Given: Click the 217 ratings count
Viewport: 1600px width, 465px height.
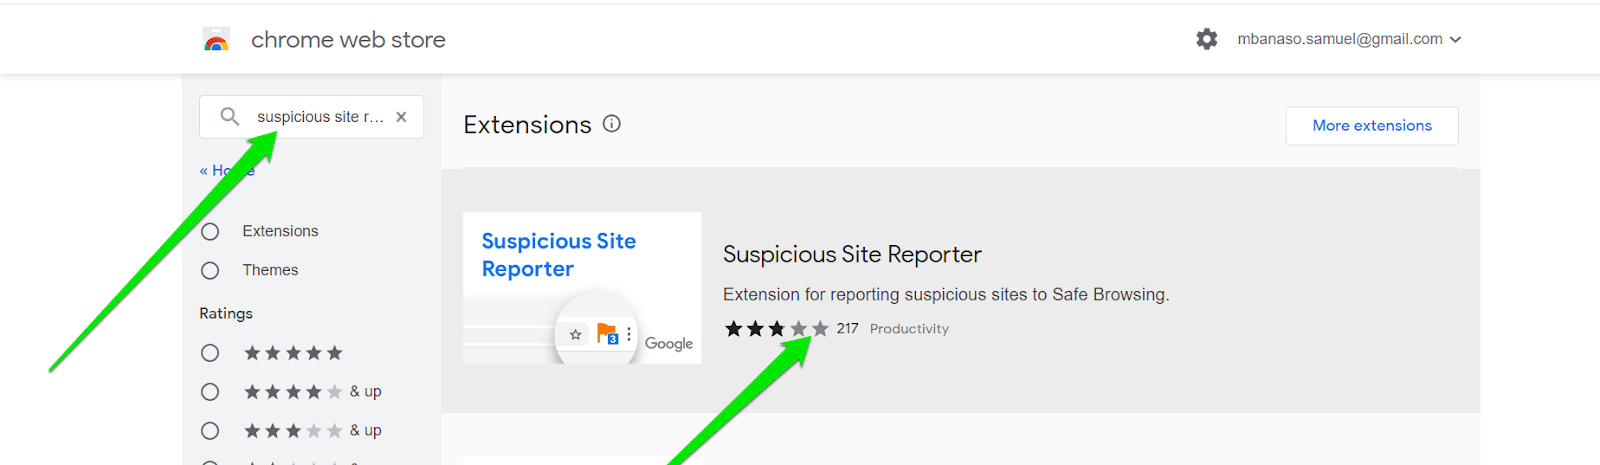Looking at the screenshot, I should (848, 329).
